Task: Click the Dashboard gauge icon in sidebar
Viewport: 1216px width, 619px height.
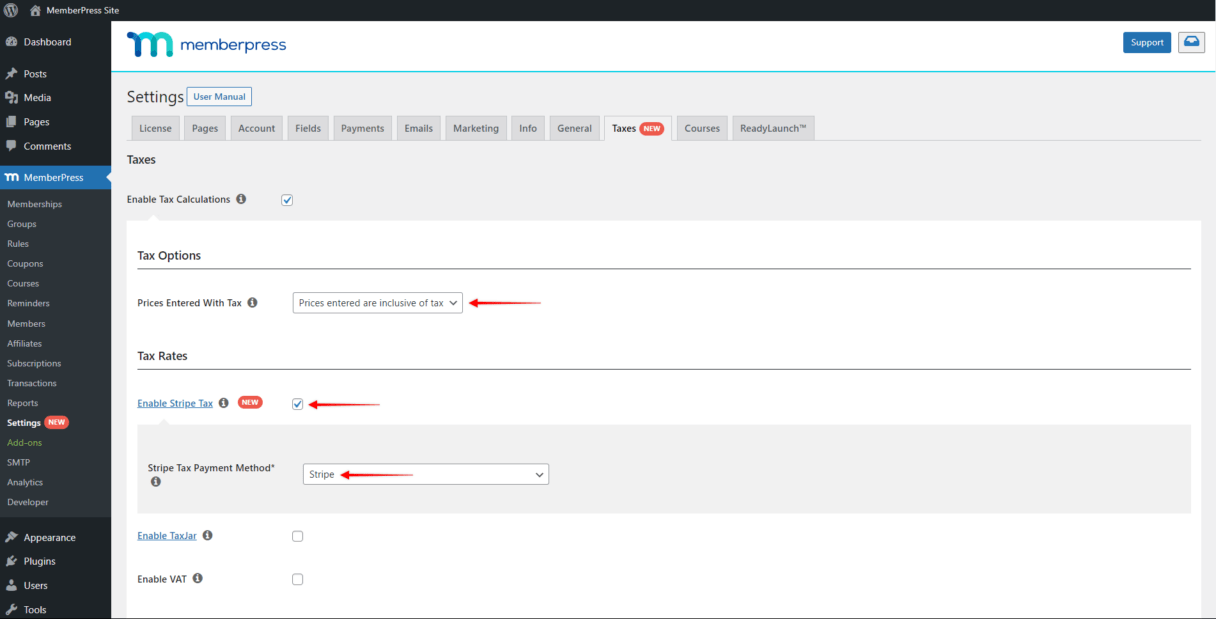Action: click(11, 42)
